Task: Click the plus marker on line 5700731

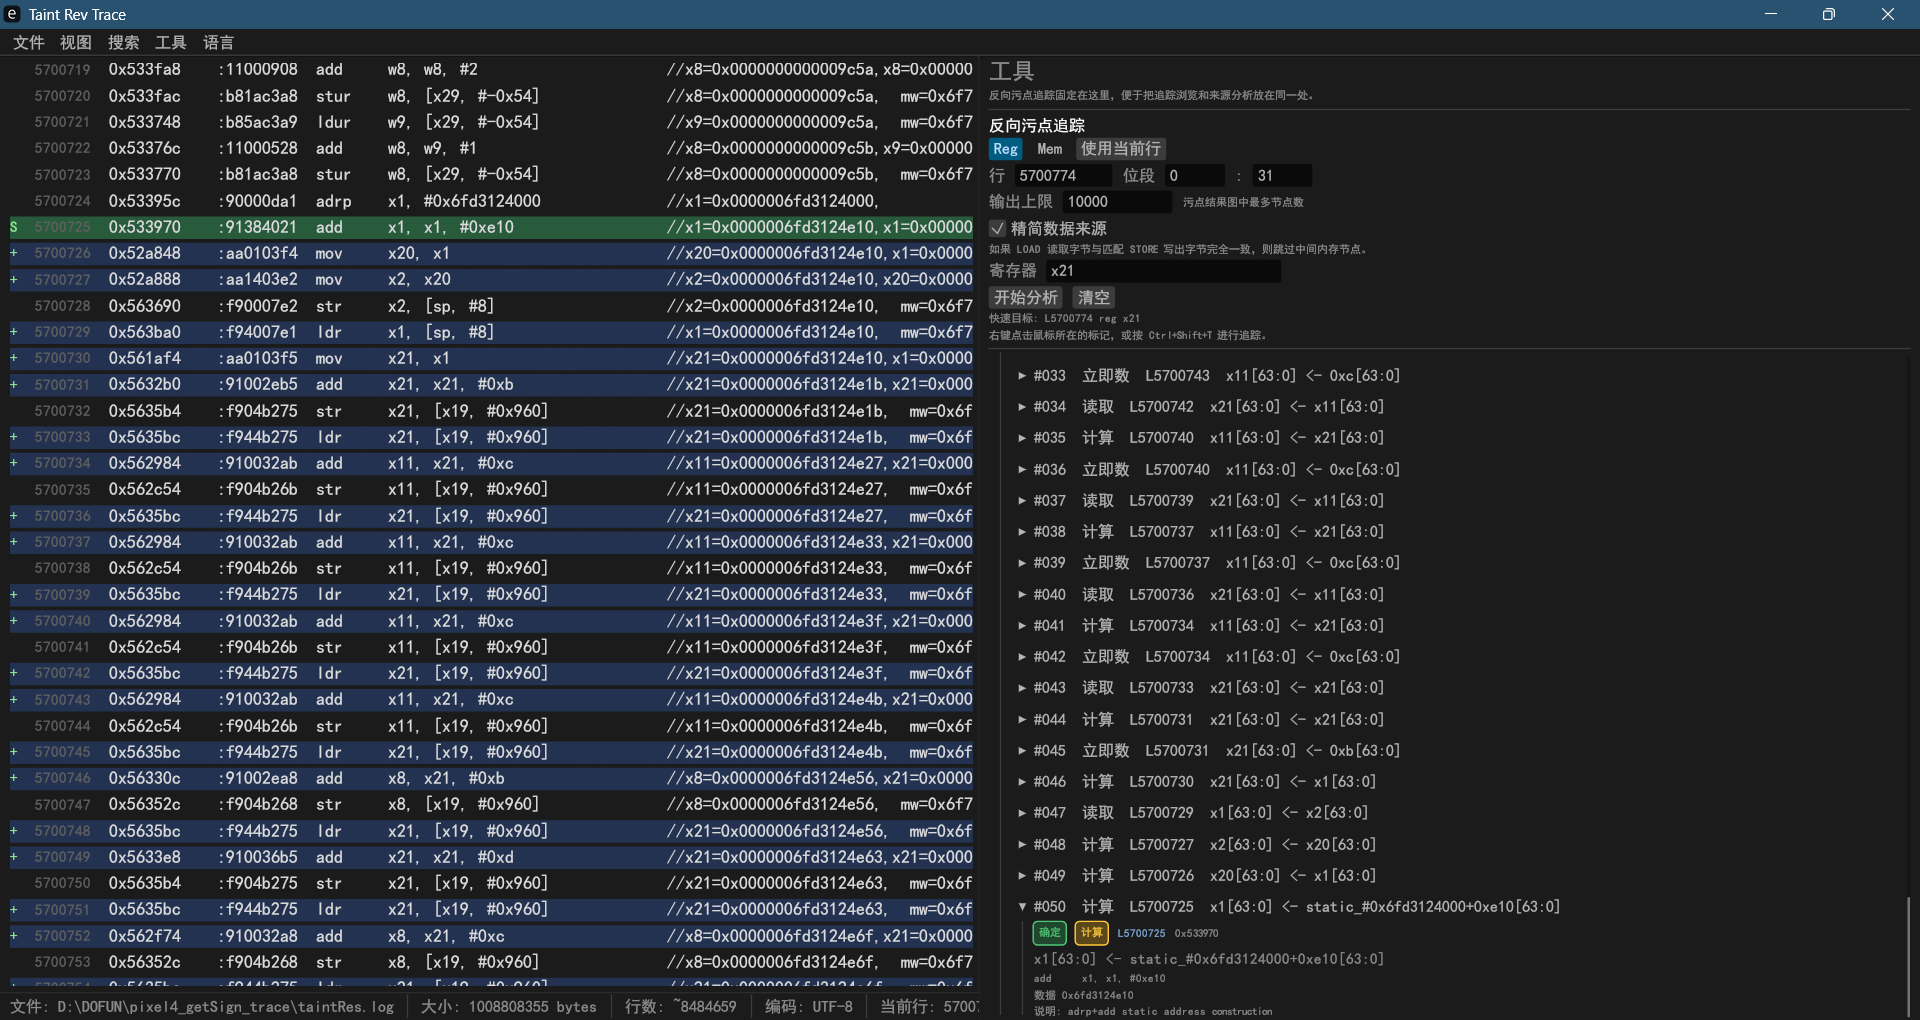Action: coord(14,385)
